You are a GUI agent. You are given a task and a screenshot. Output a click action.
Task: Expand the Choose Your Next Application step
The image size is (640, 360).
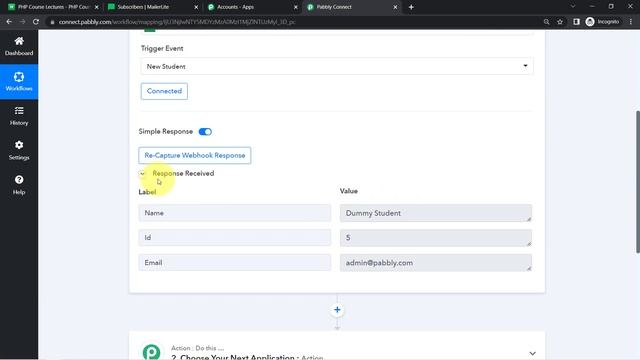532,353
